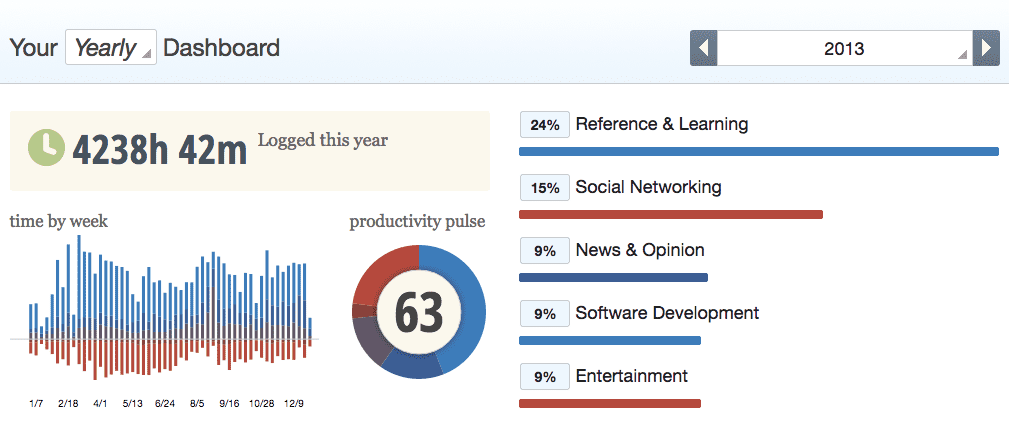1009x440 pixels.
Task: Click the 24% percentage badge
Action: tap(545, 125)
